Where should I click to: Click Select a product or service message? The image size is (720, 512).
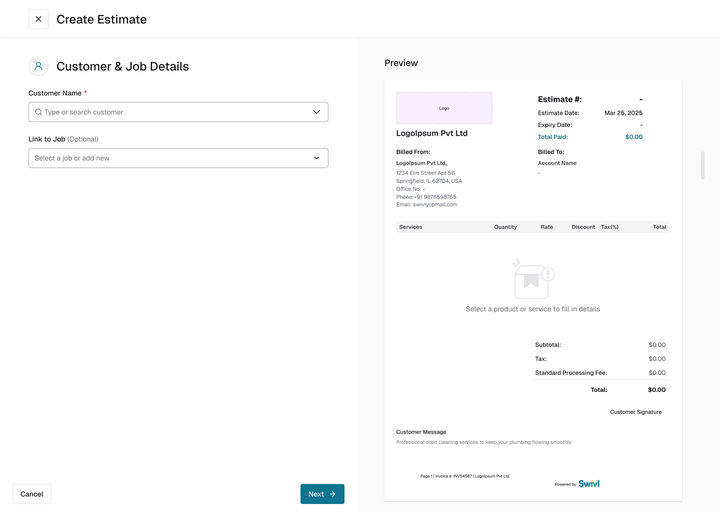[533, 309]
